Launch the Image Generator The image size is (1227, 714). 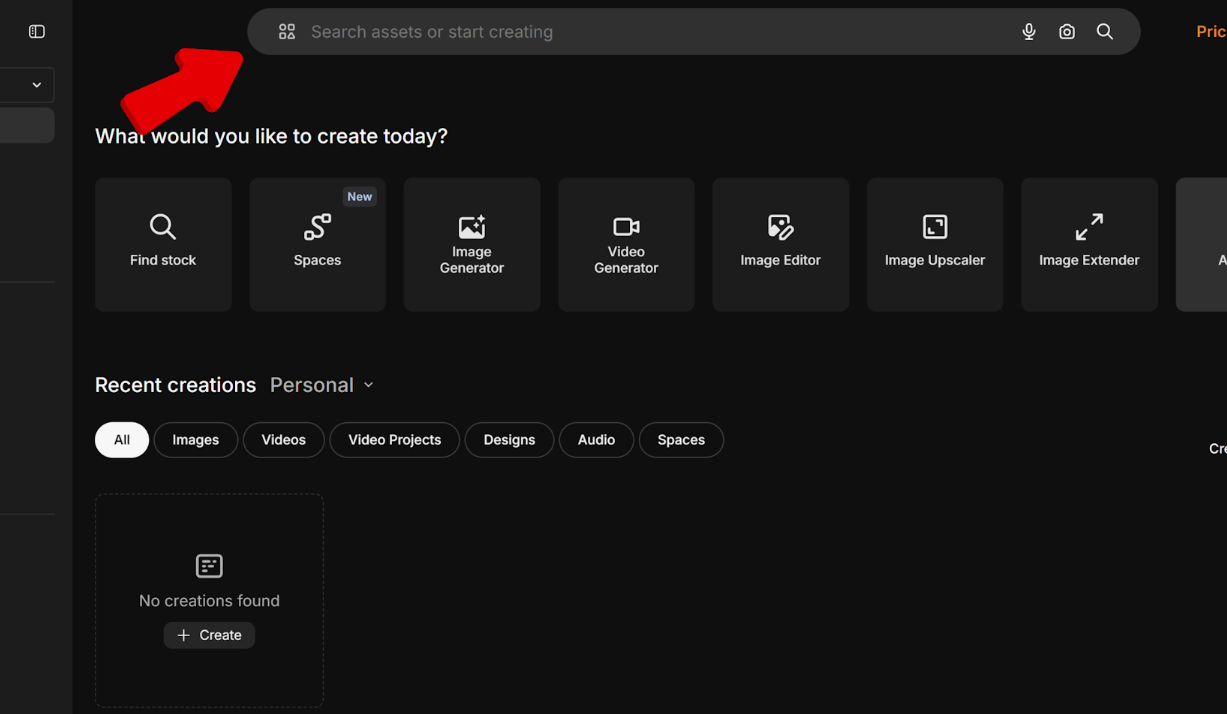472,244
